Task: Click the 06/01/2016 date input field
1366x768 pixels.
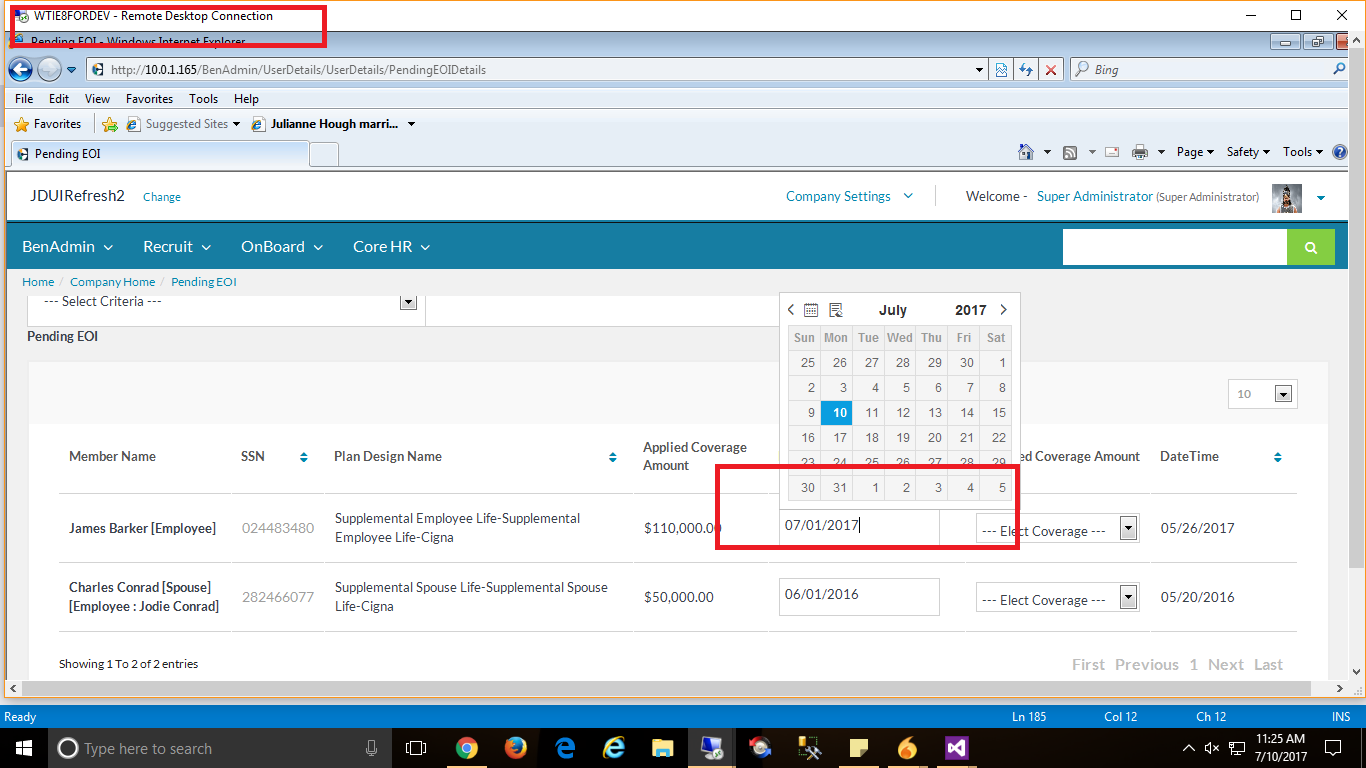Action: (858, 597)
